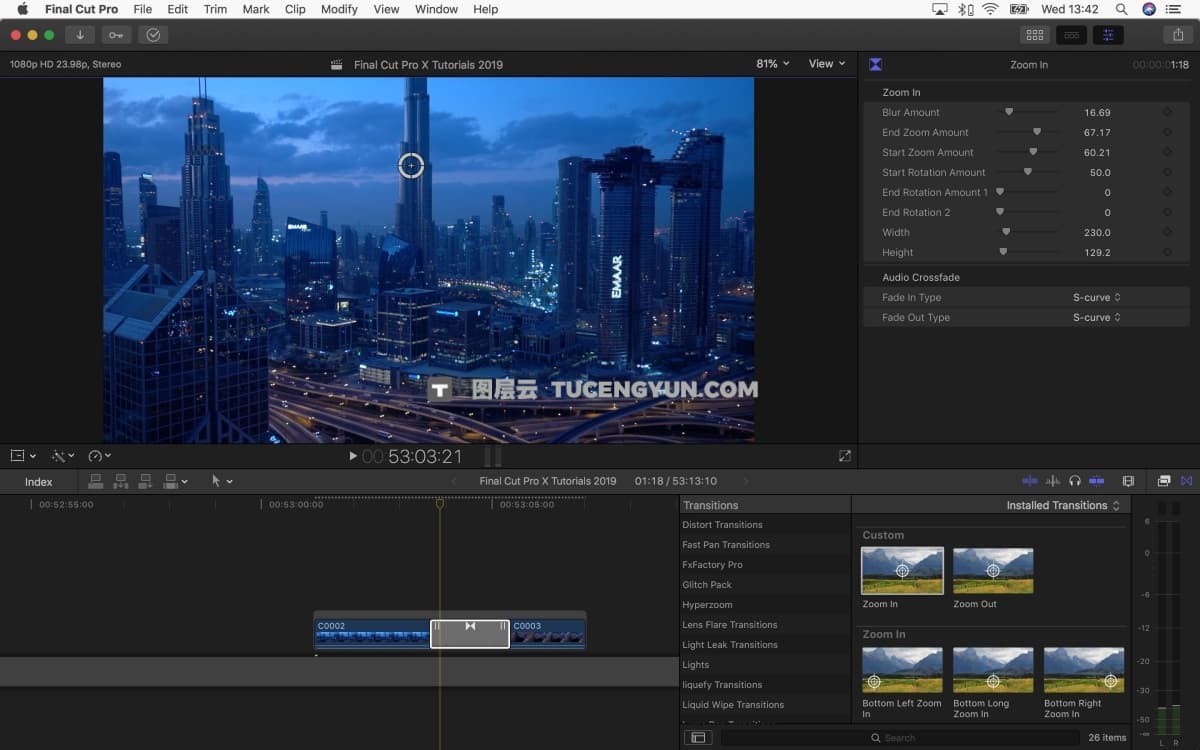1200x750 pixels.
Task: Open the Index button in timeline
Action: 39,482
